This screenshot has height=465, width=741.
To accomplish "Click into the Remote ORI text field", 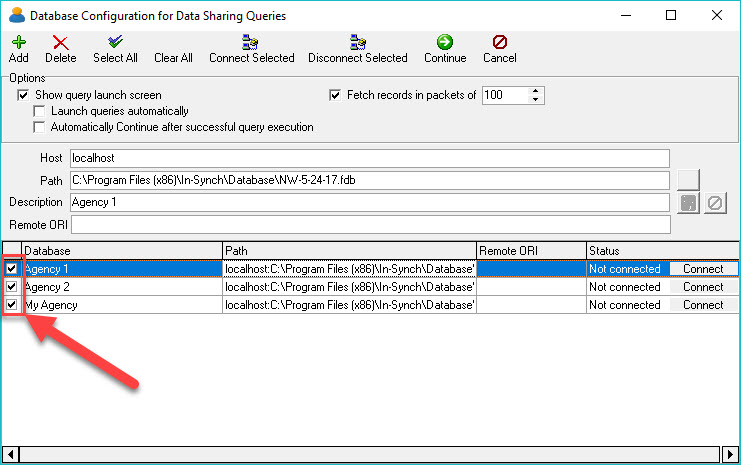I will (x=368, y=225).
